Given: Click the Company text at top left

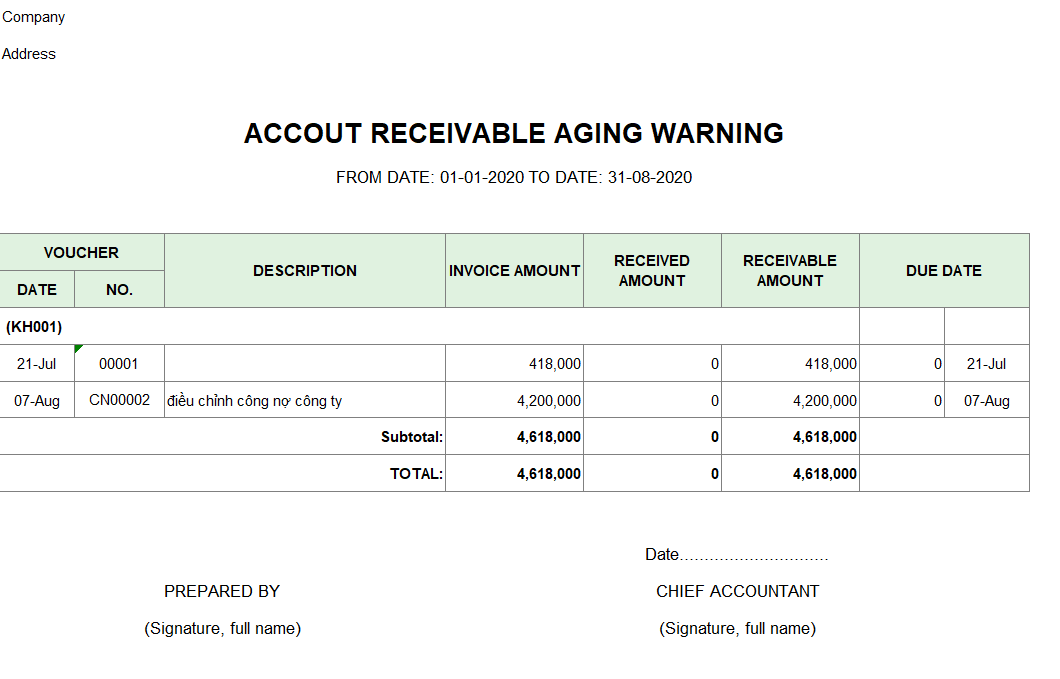Looking at the screenshot, I should [34, 17].
